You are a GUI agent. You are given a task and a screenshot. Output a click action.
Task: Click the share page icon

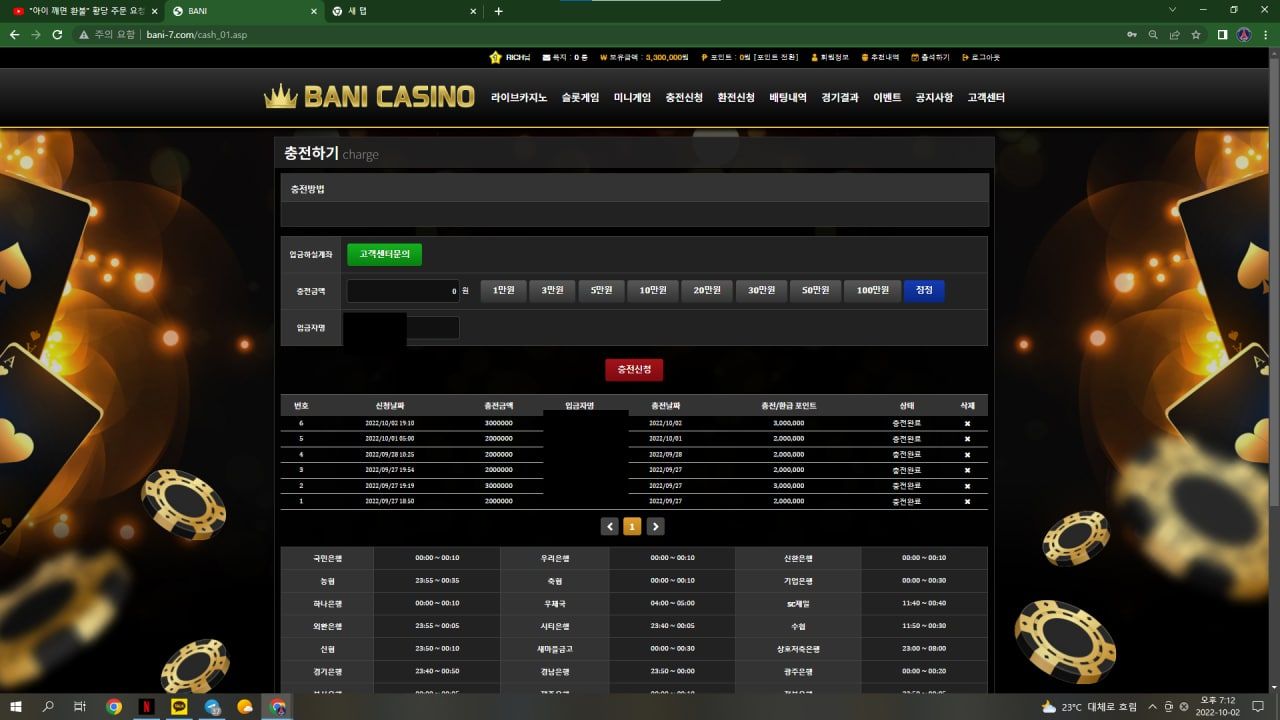[1175, 34]
